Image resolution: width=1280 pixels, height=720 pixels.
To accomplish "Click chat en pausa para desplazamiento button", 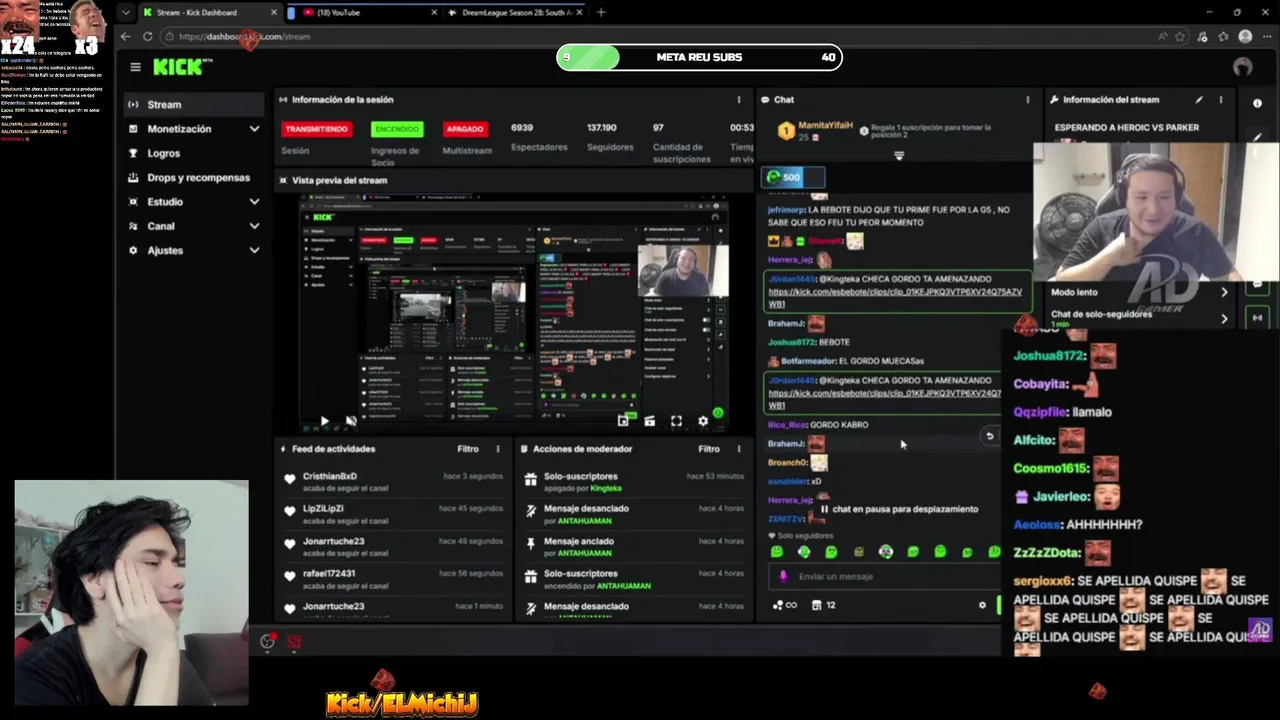I will click(899, 509).
